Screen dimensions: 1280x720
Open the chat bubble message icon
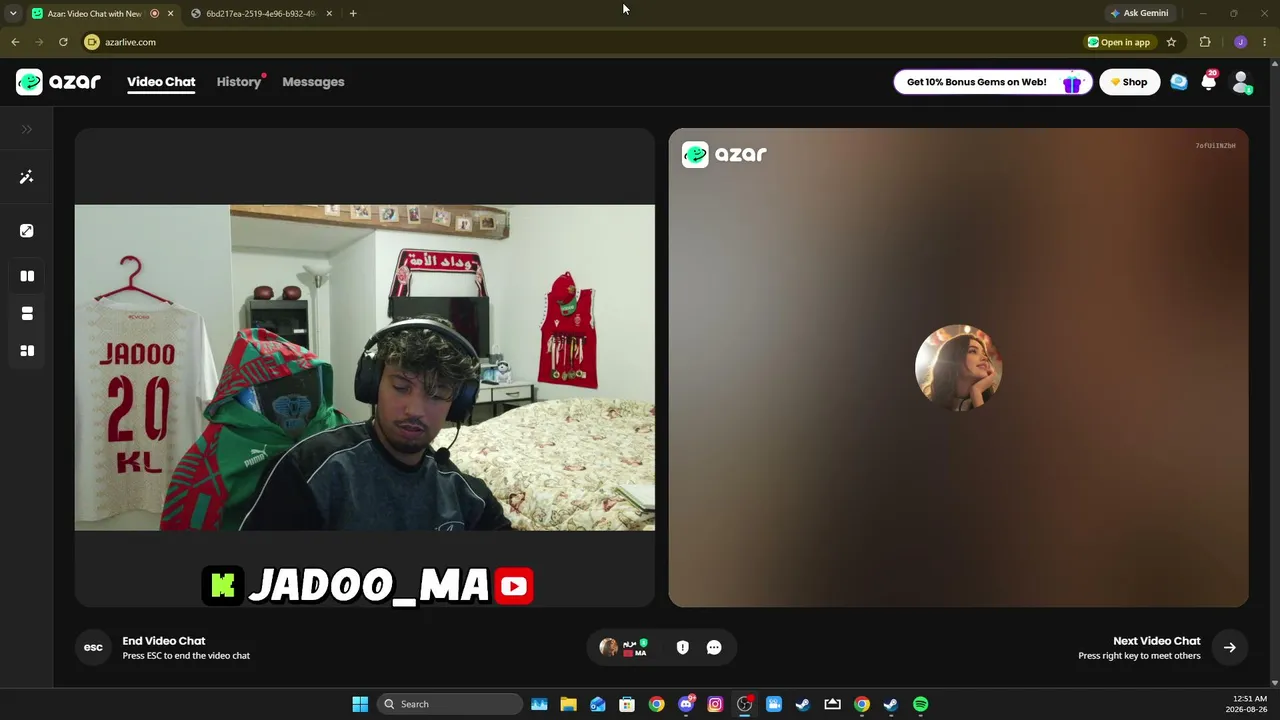click(x=714, y=647)
